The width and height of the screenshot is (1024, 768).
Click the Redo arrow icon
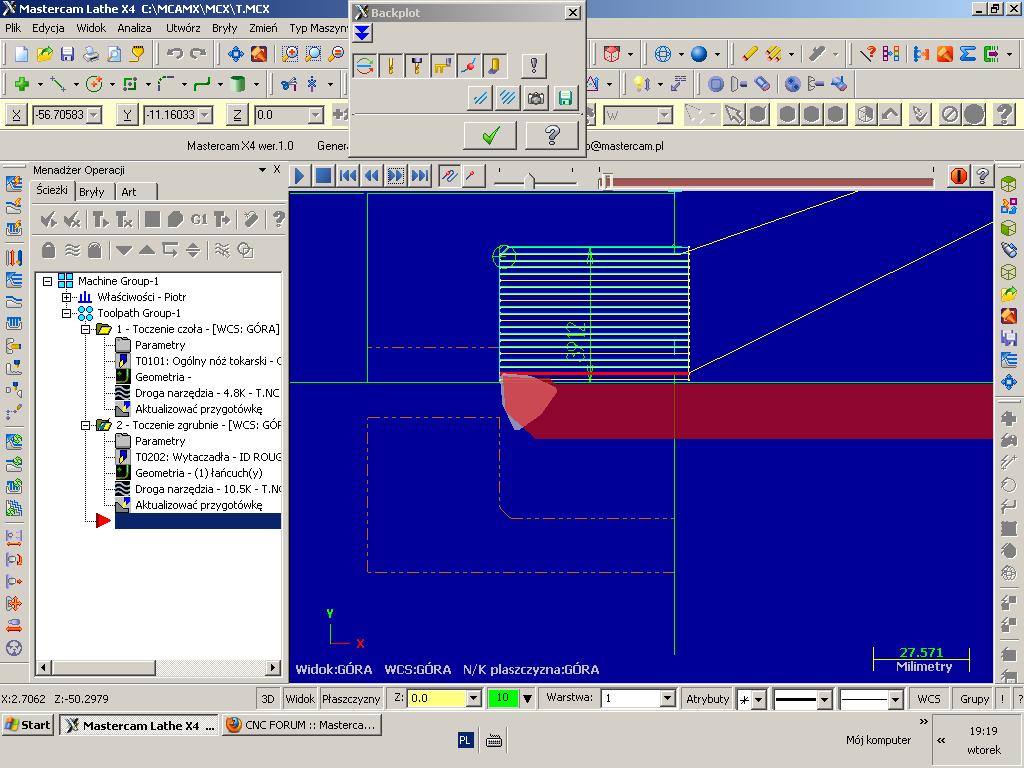tap(198, 54)
